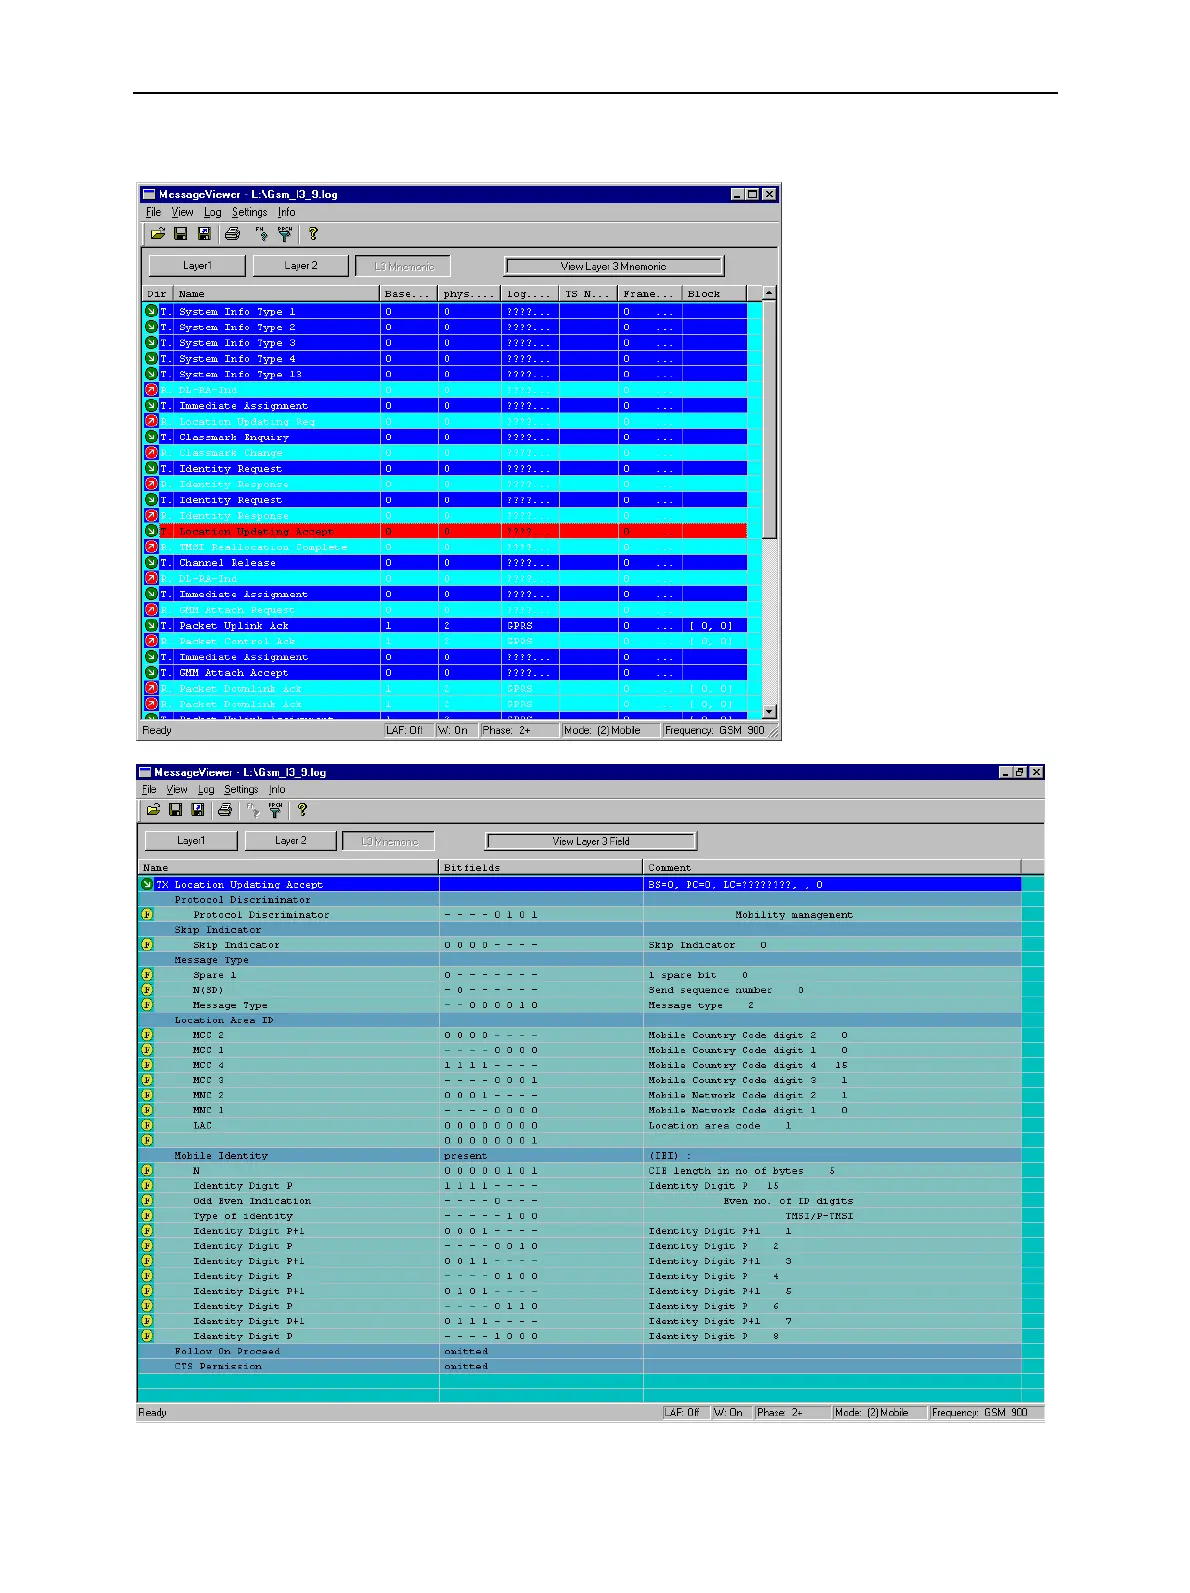The width and height of the screenshot is (1190, 1593).
Task: Click Layer 2 button in the message list window
Action: point(301,266)
